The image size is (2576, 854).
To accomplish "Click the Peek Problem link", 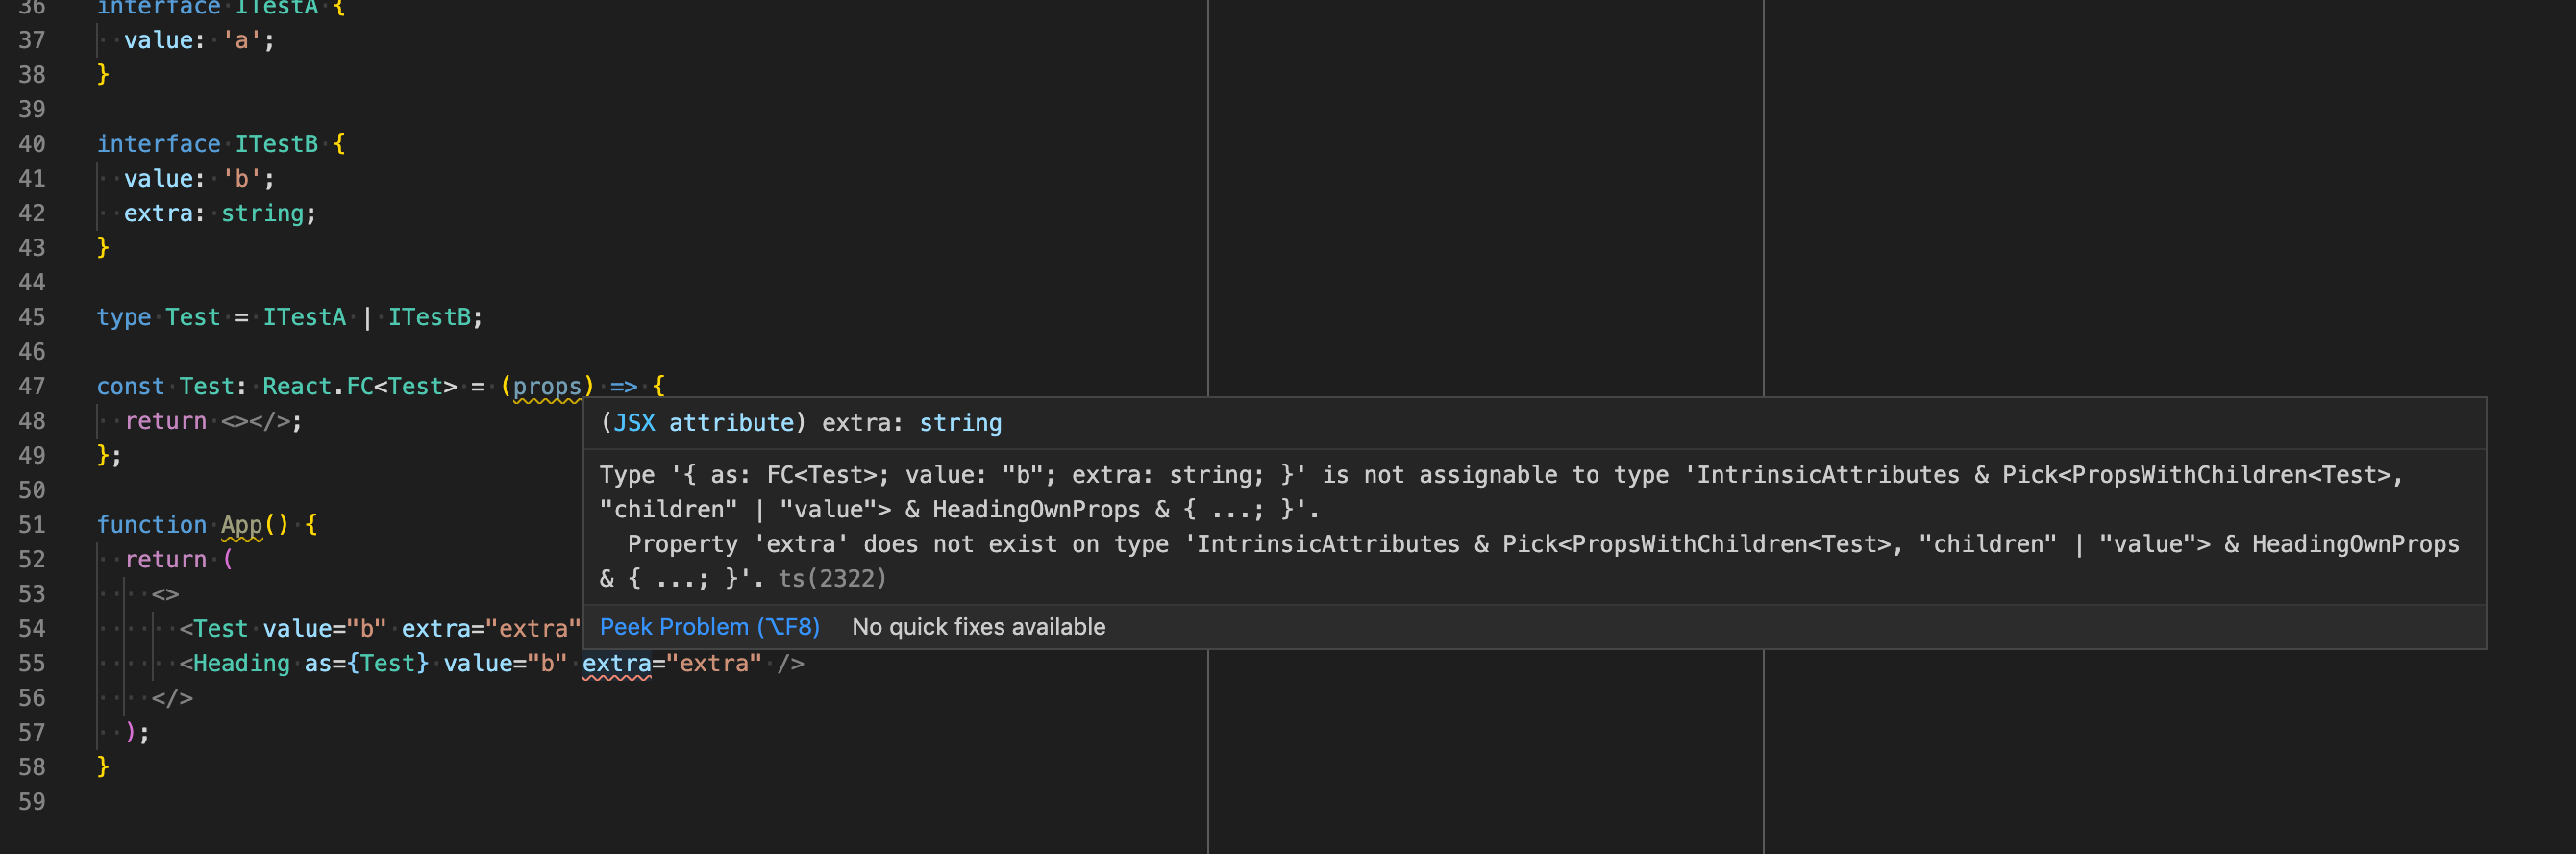I will [709, 627].
